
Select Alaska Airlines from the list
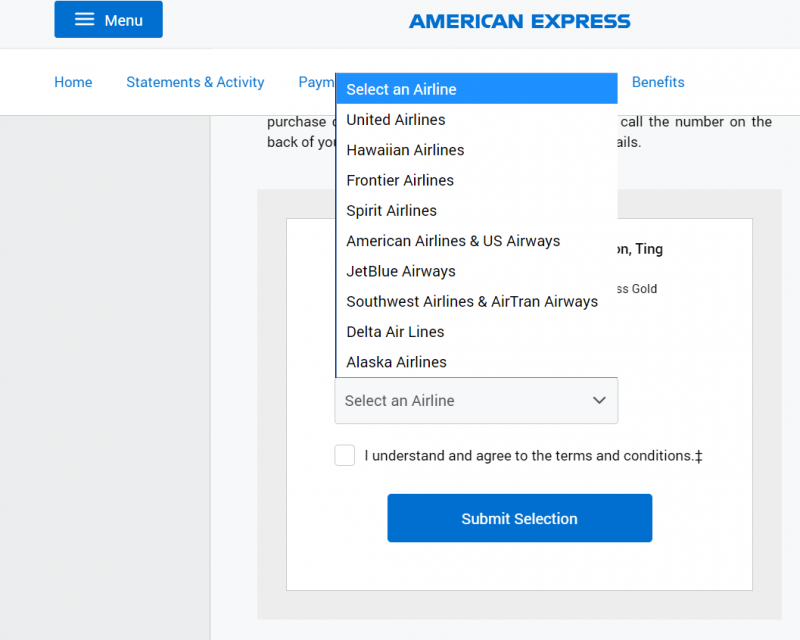[x=396, y=362]
